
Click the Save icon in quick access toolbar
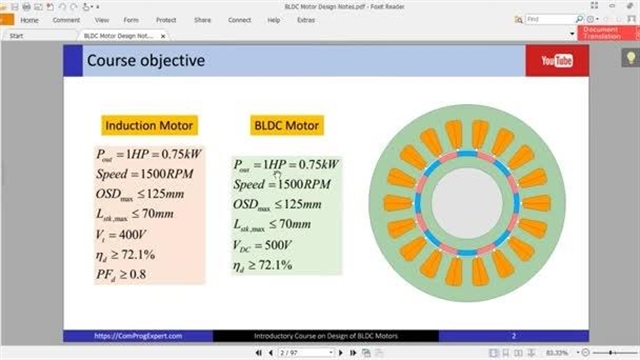click(x=15, y=7)
